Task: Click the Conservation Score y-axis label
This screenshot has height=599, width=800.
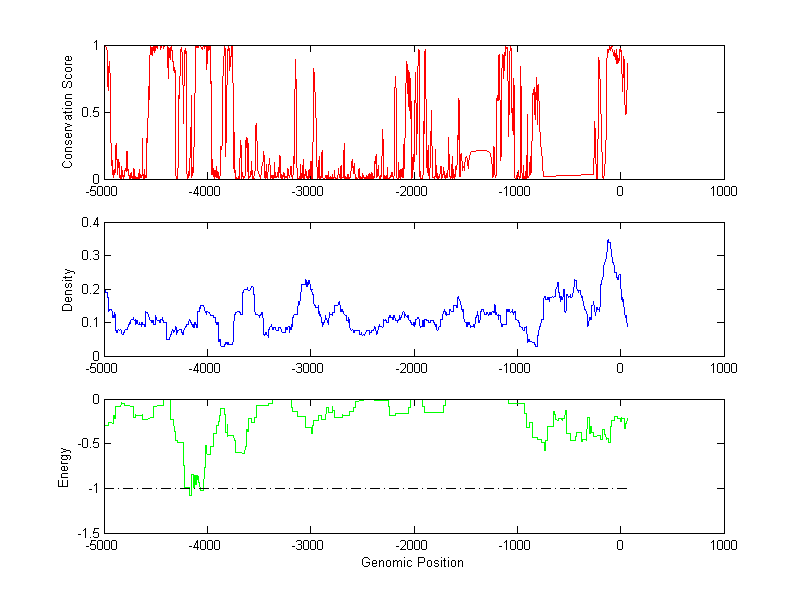Action: click(67, 112)
